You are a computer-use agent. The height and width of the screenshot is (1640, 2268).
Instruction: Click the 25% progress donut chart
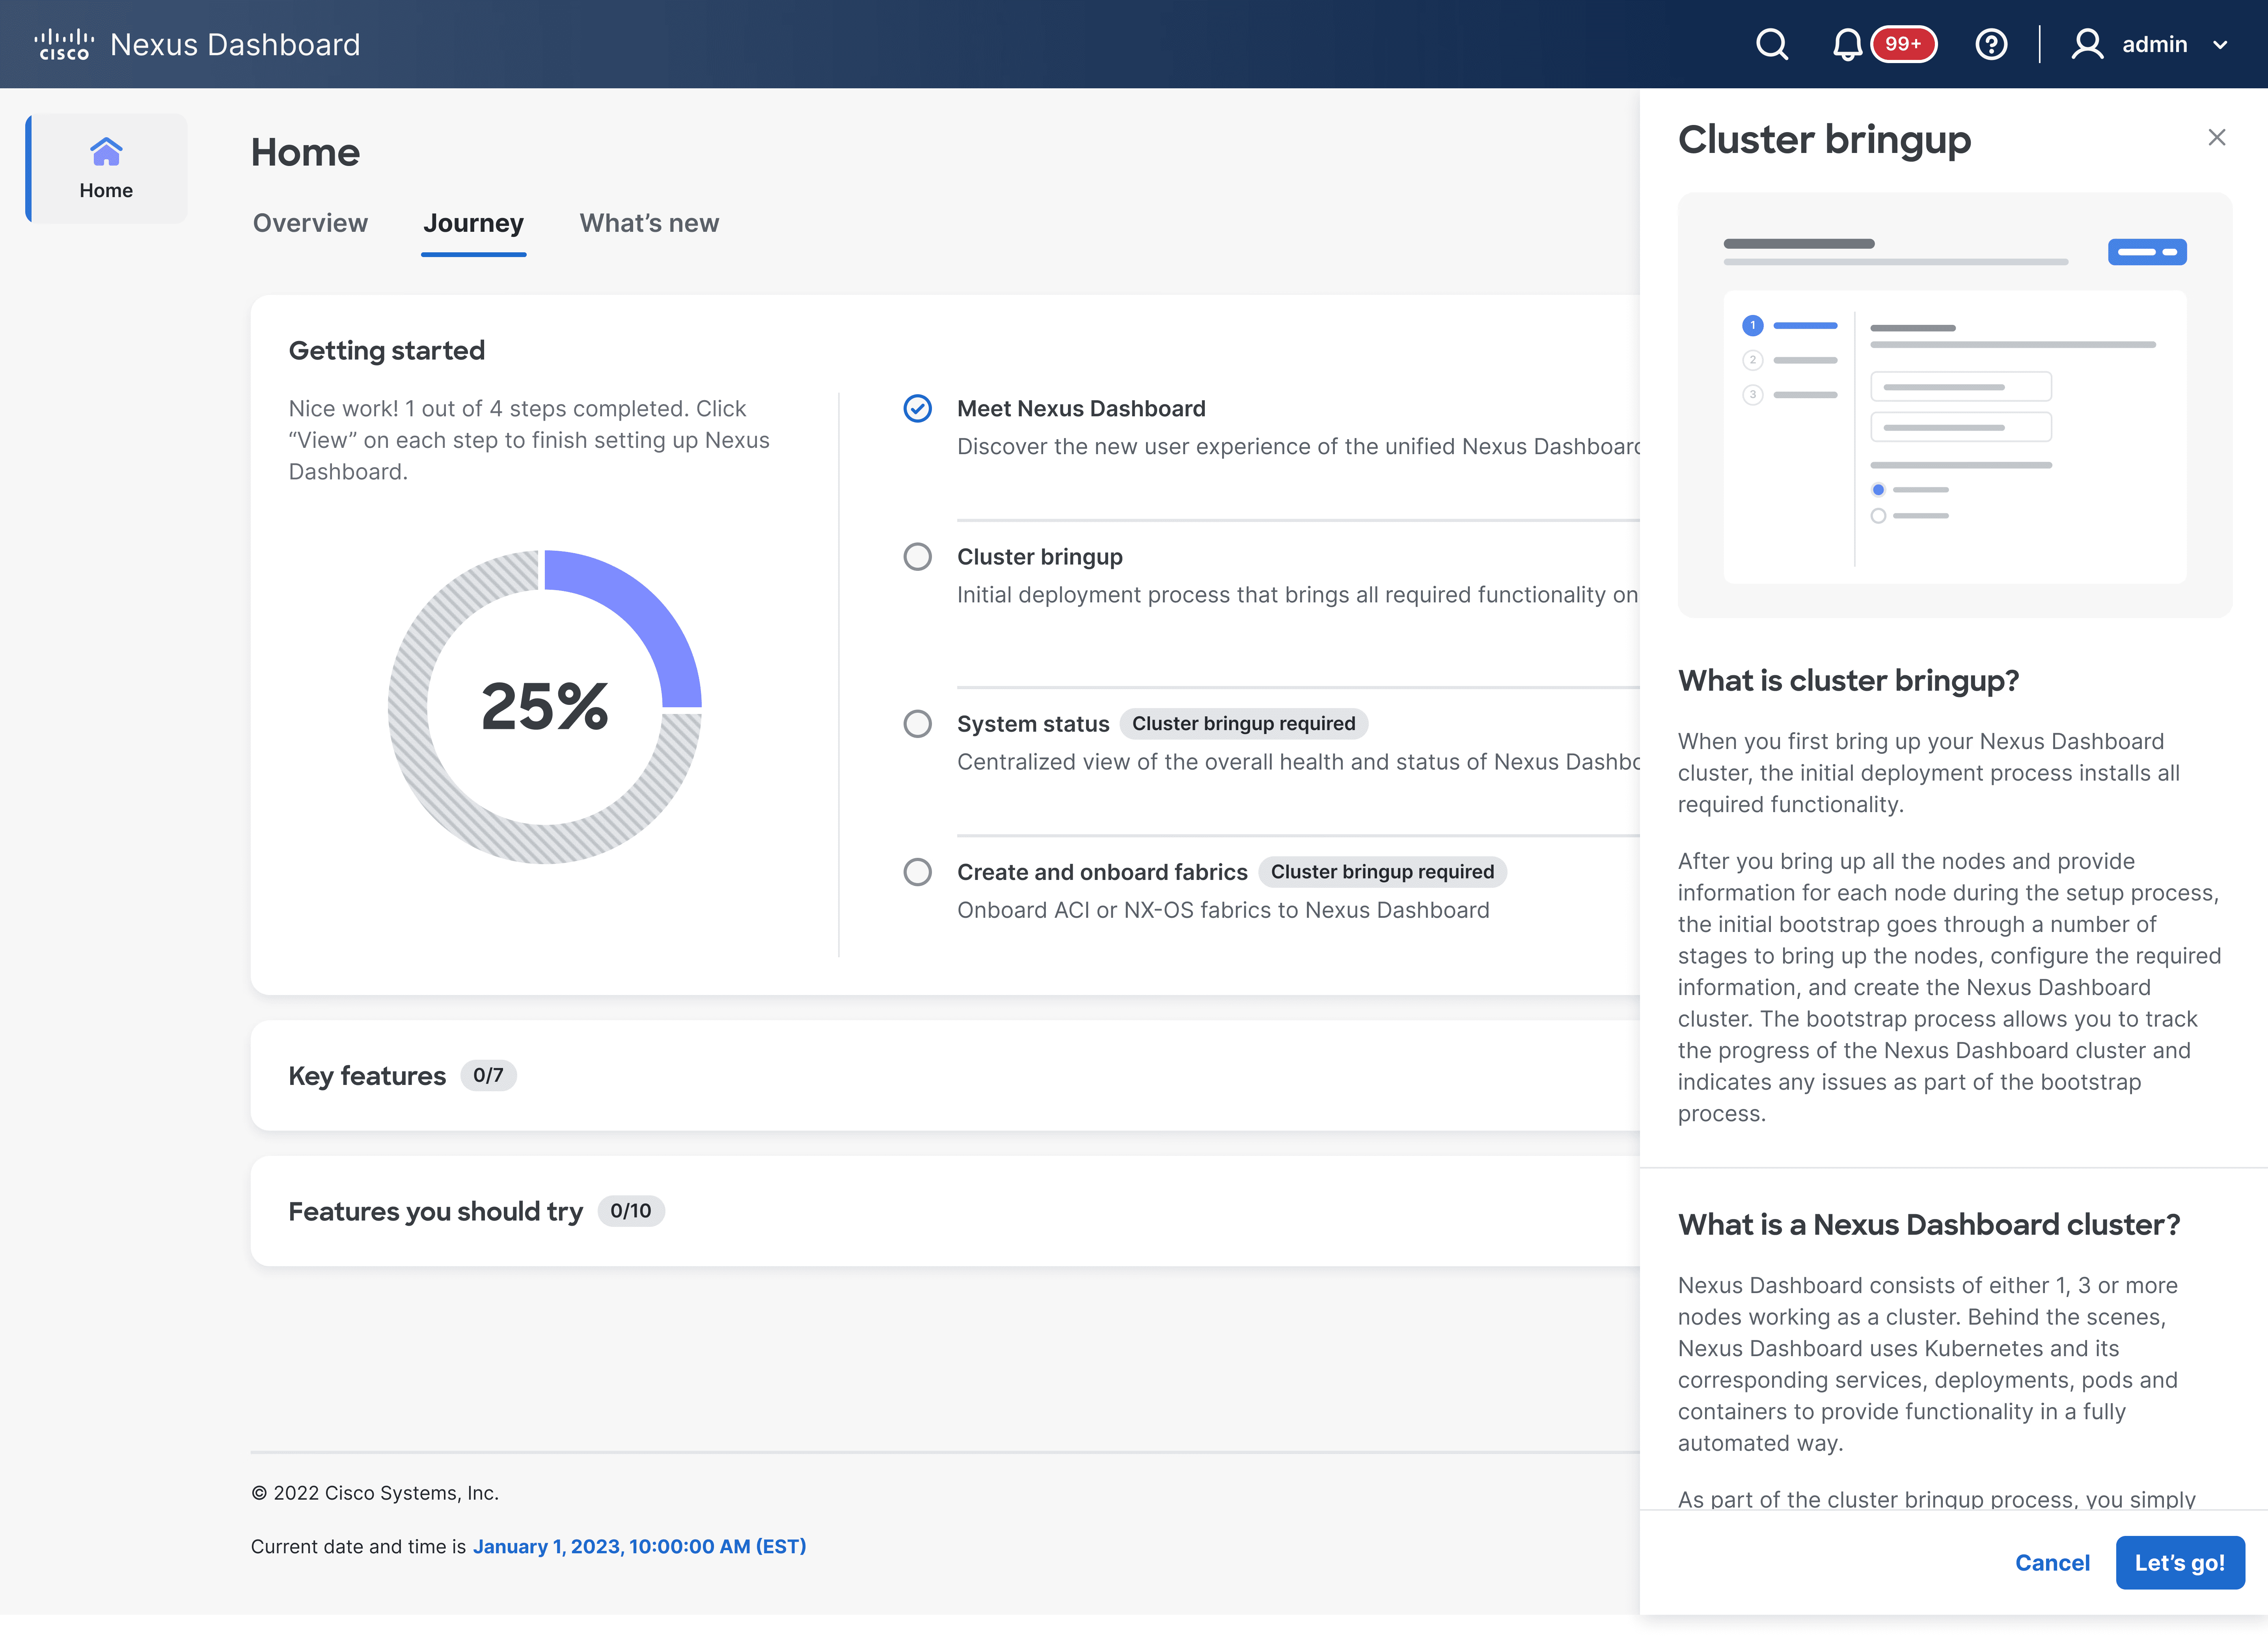tap(545, 706)
